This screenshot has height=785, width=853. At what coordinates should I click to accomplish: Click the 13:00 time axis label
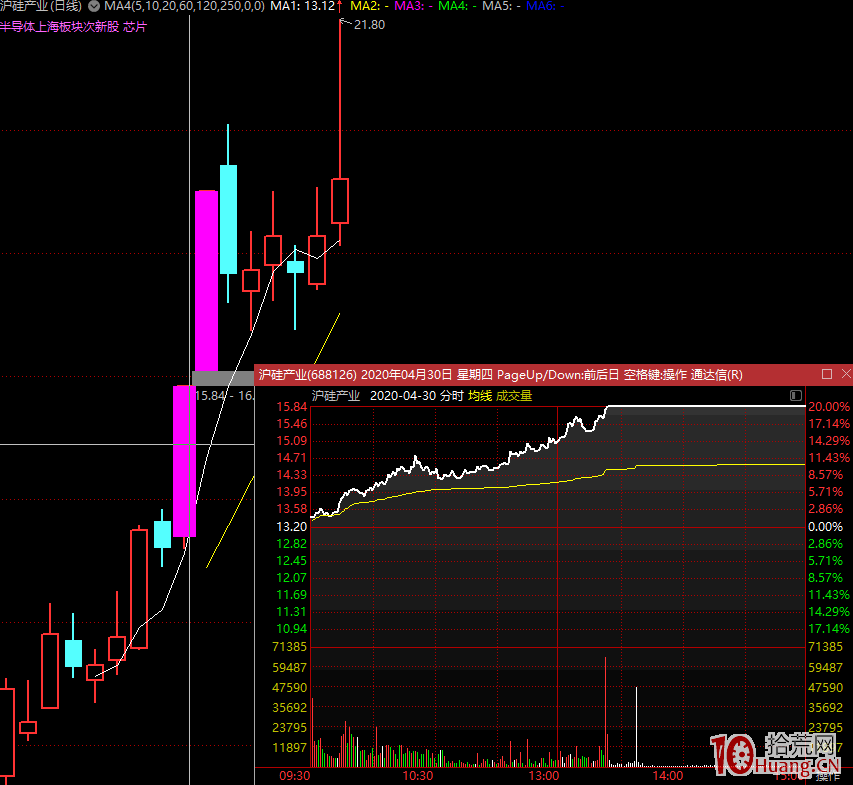coord(543,776)
